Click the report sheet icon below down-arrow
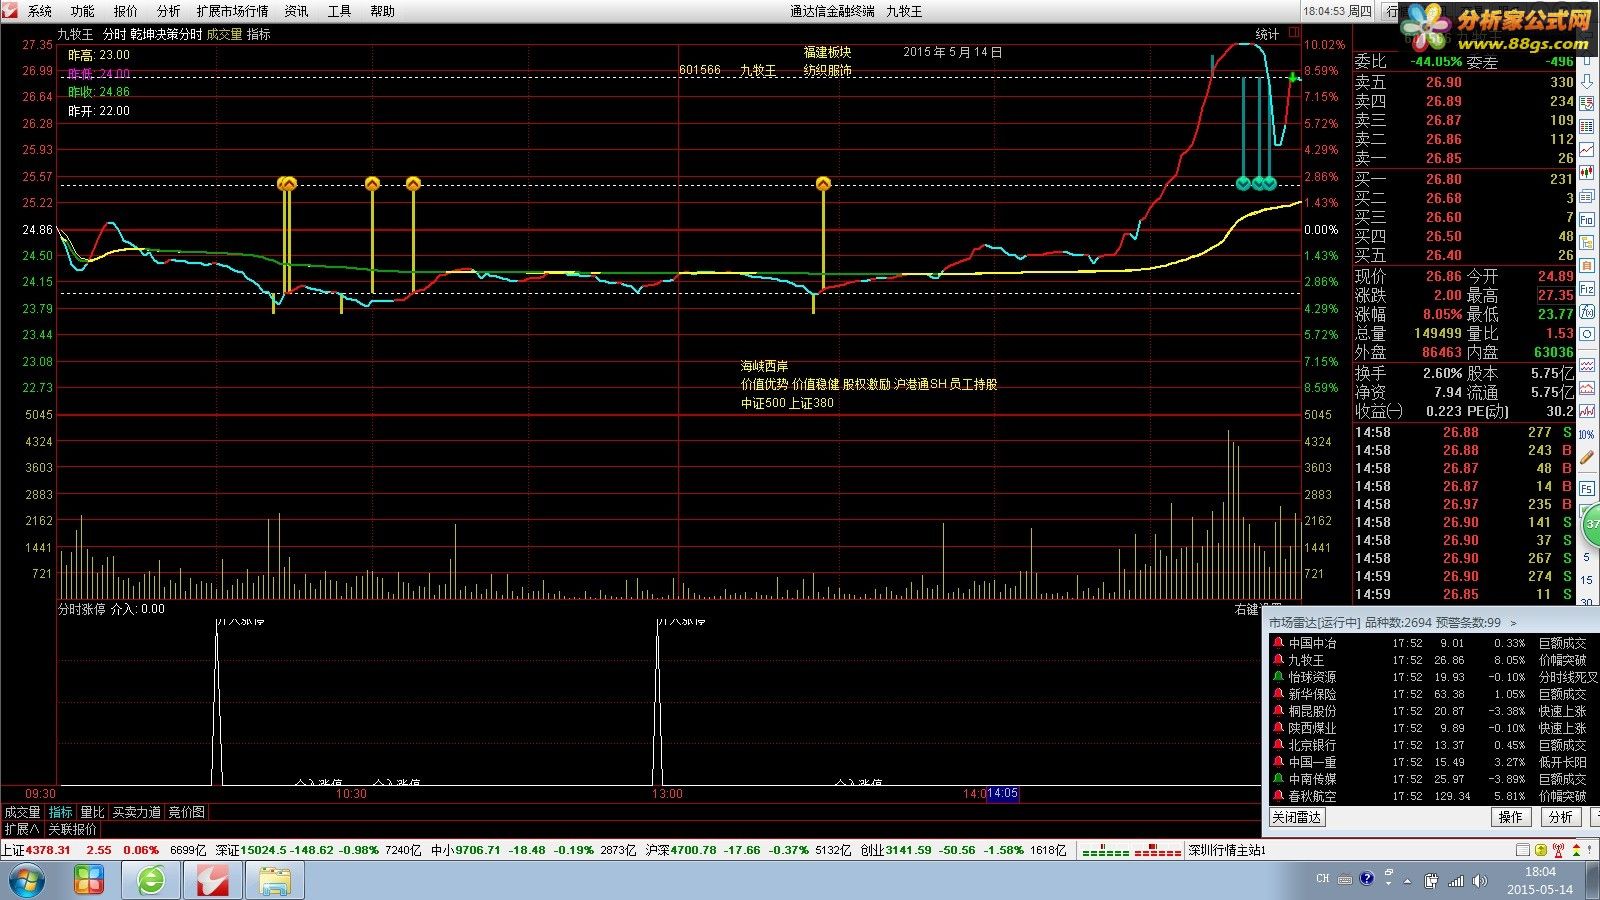Screen dimensions: 1600x900 (x=1587, y=104)
